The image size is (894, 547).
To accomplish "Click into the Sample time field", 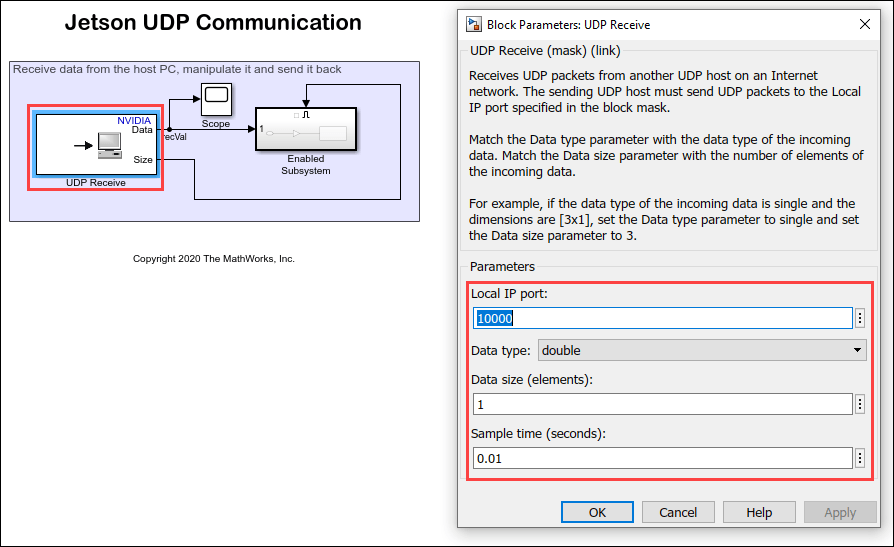I will point(662,458).
